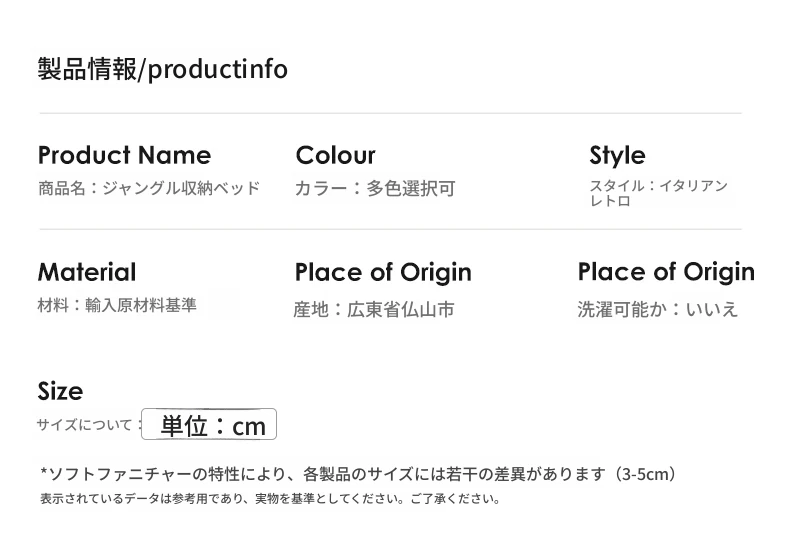Click the 洗濯可能か：いいえ text
The height and width of the screenshot is (552, 790).
click(657, 309)
